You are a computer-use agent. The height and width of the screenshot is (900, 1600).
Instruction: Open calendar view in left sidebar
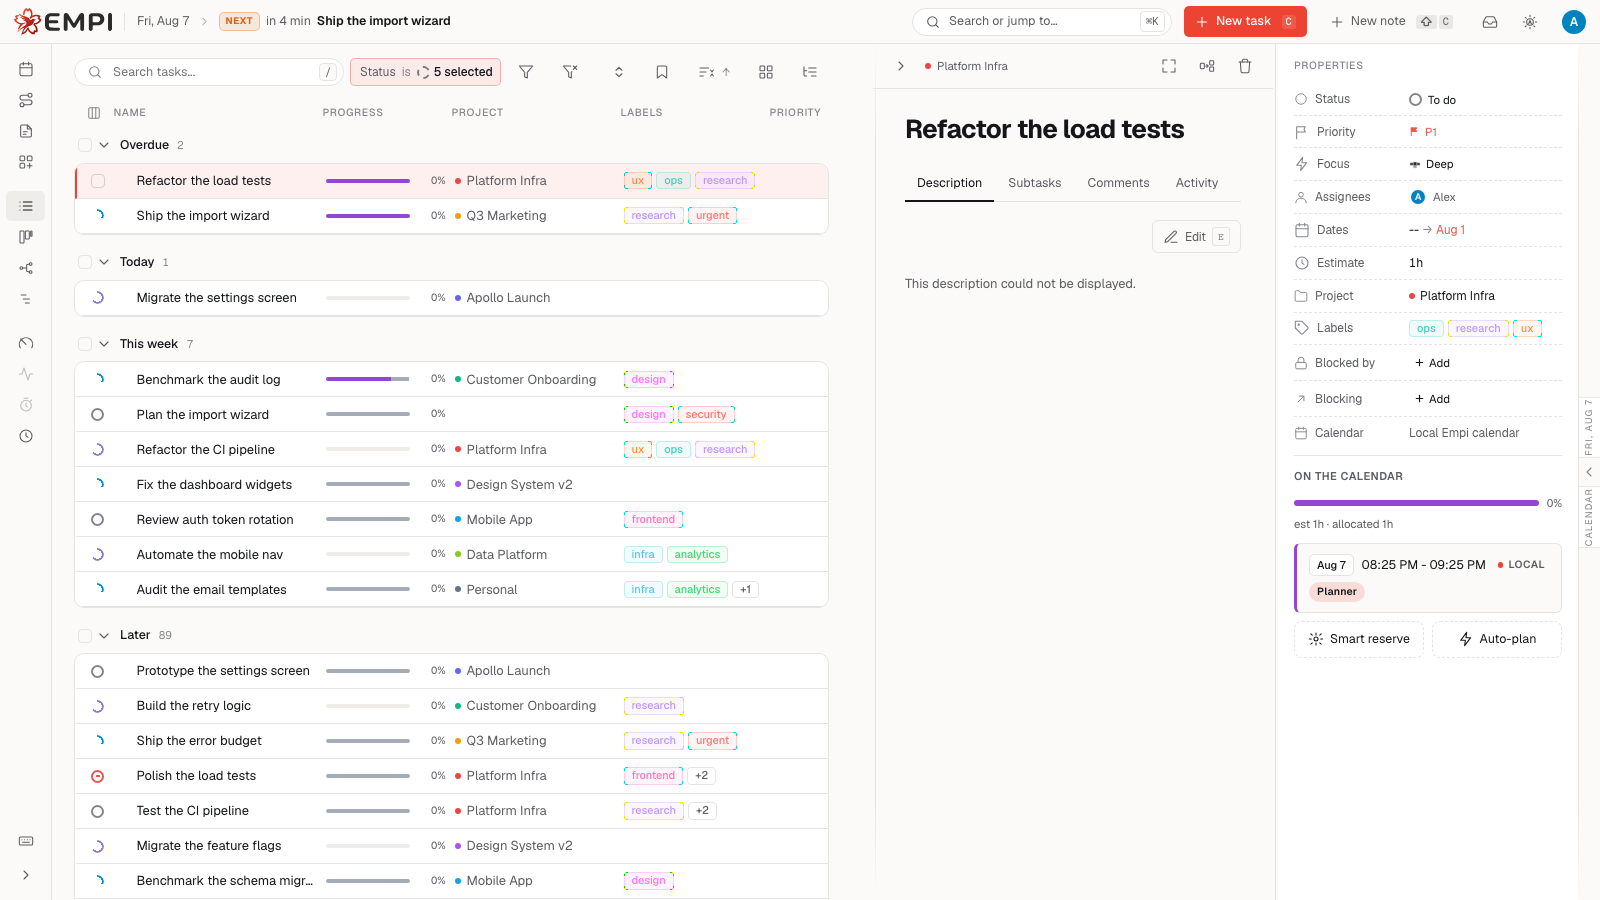pyautogui.click(x=26, y=69)
